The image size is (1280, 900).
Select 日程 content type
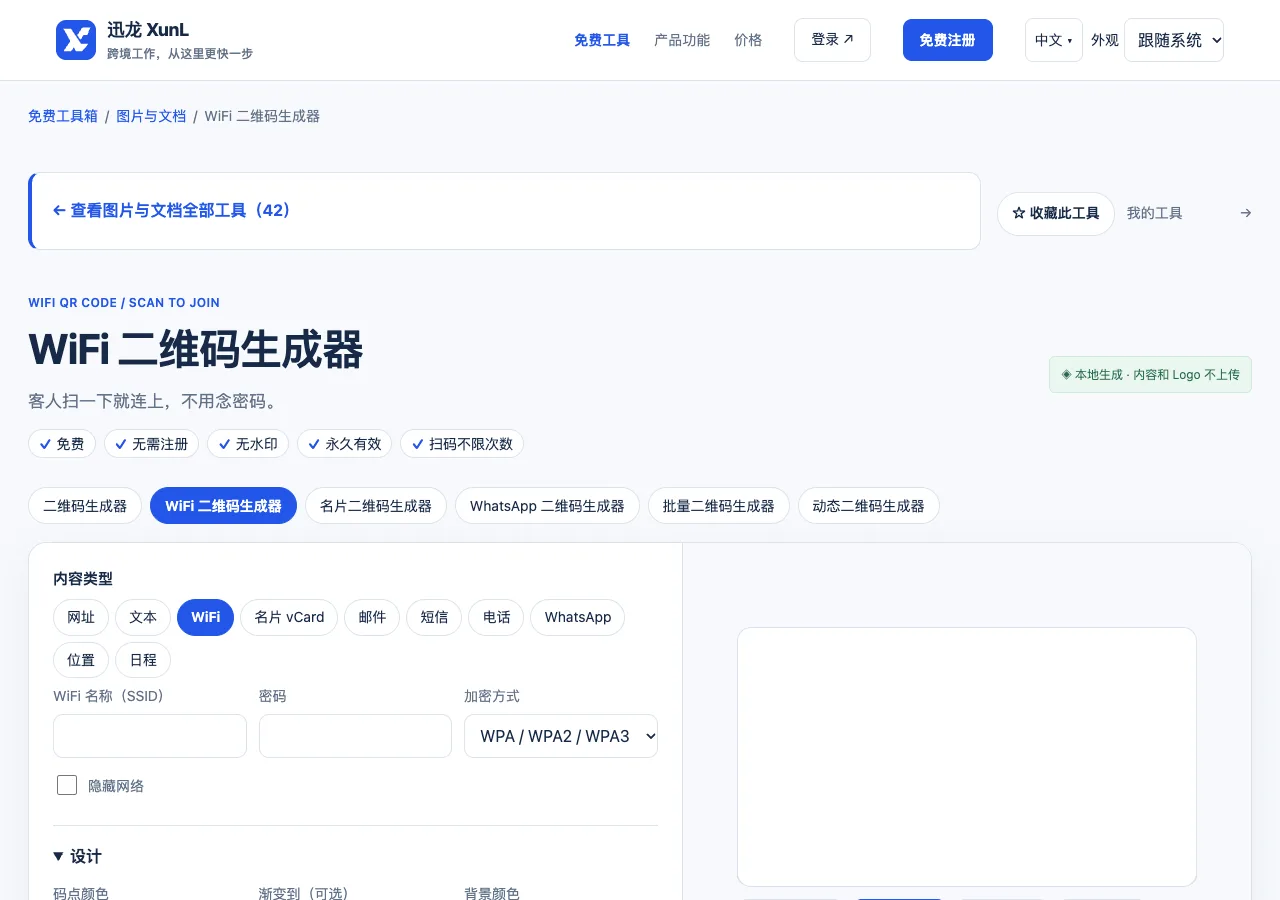(x=143, y=660)
